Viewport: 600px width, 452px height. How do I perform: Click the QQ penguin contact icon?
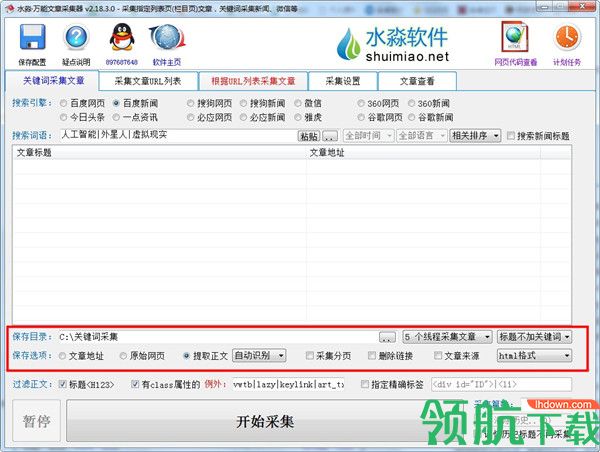coord(122,37)
